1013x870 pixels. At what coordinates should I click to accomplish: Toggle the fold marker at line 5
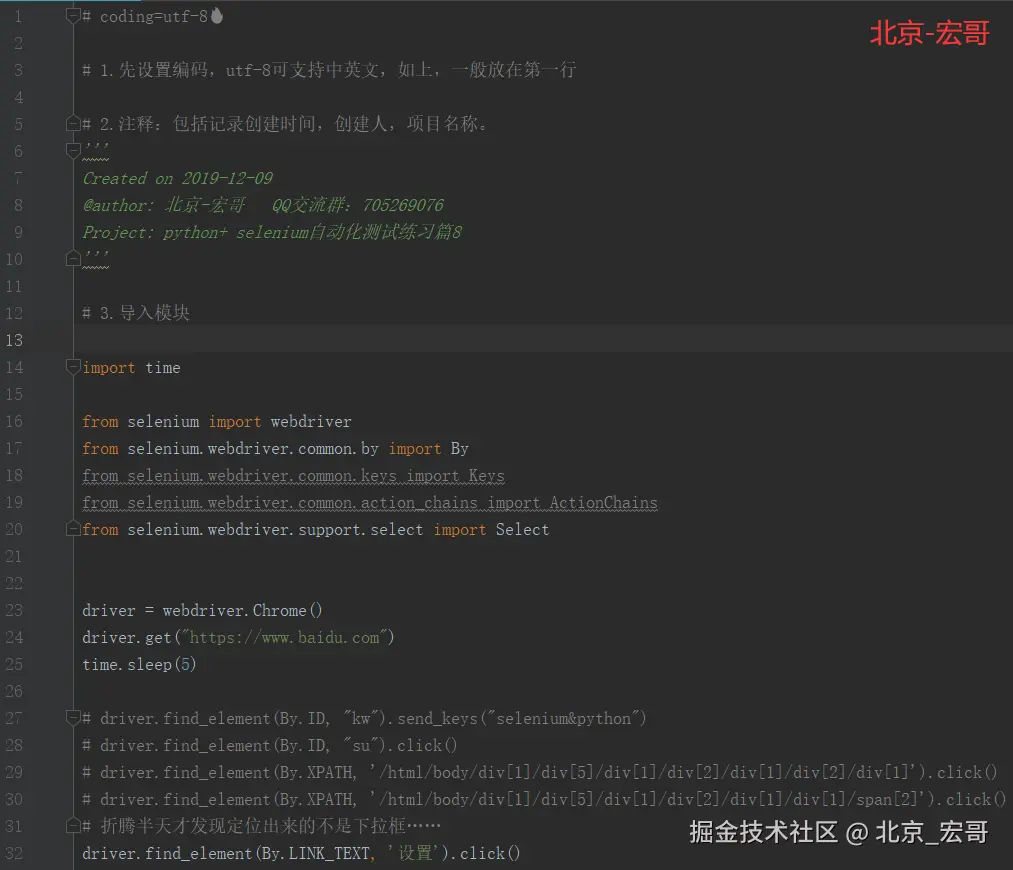pos(73,123)
